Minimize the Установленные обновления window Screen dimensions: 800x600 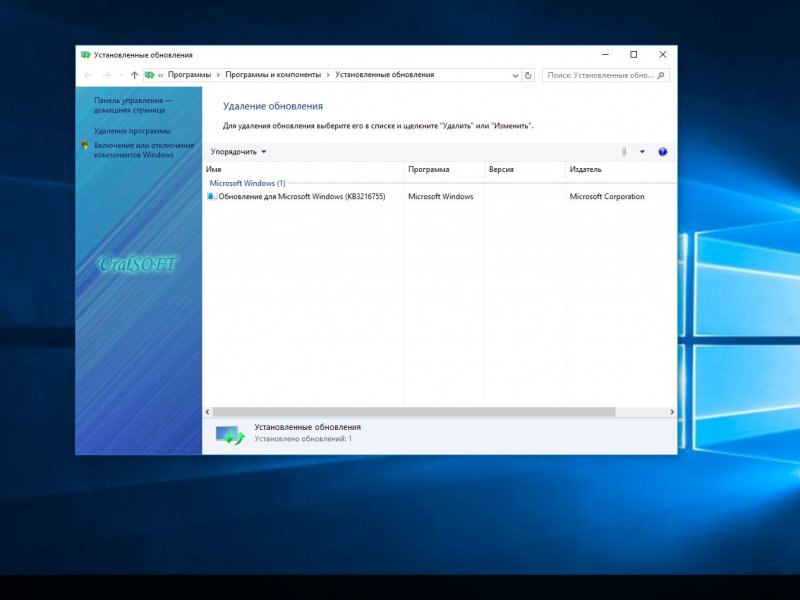pos(605,54)
